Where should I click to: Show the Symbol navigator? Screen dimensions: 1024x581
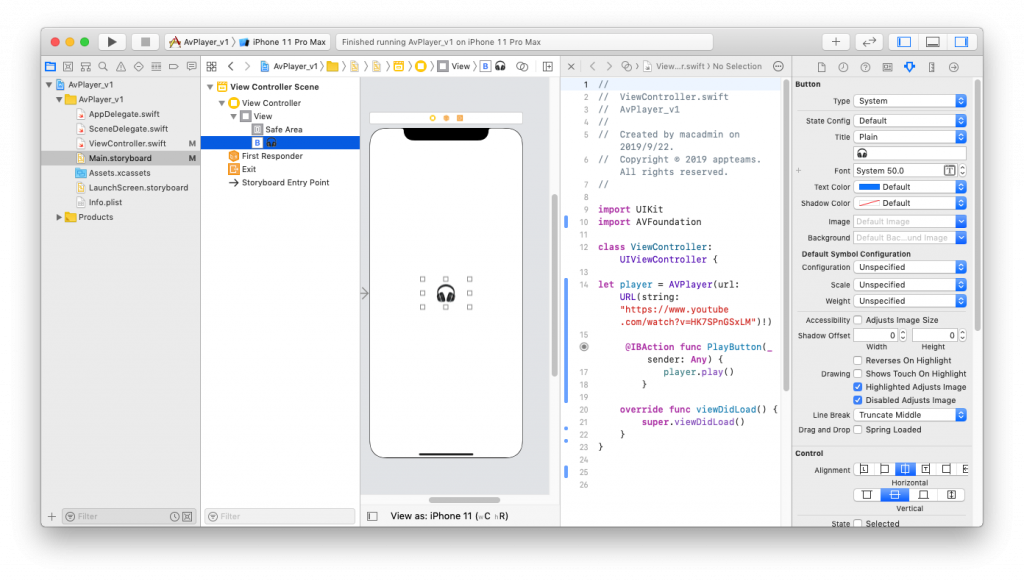[86, 67]
